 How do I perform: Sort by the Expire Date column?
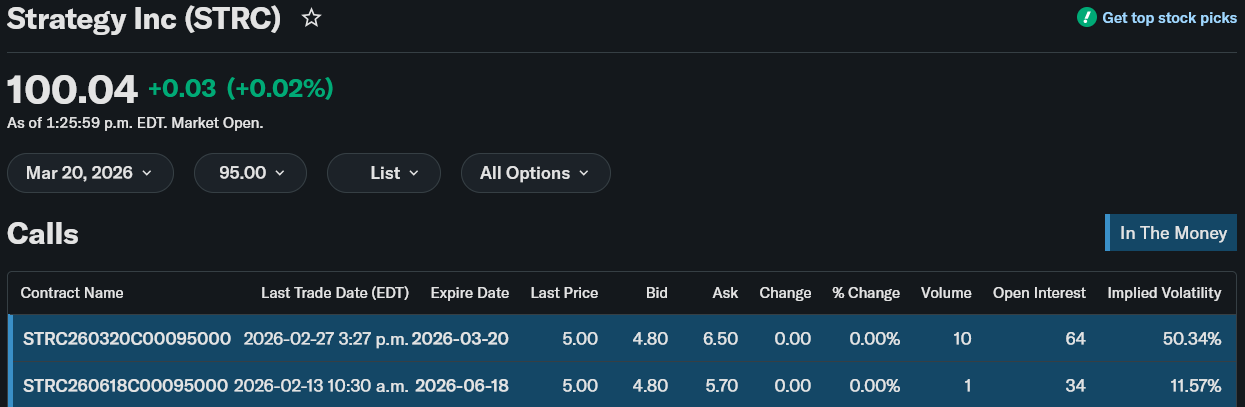(x=469, y=293)
